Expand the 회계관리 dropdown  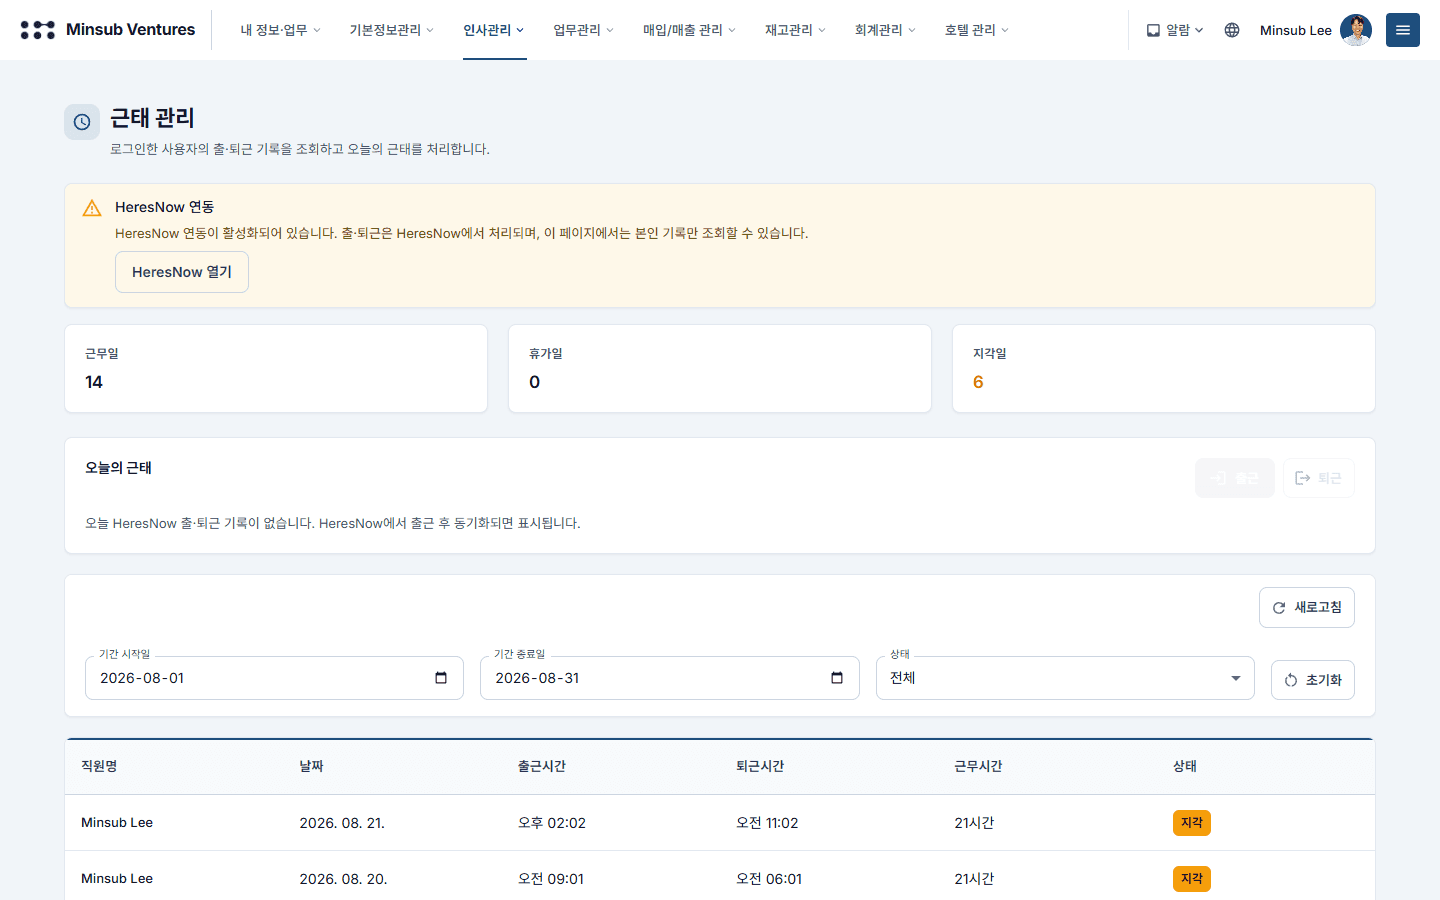pos(885,30)
